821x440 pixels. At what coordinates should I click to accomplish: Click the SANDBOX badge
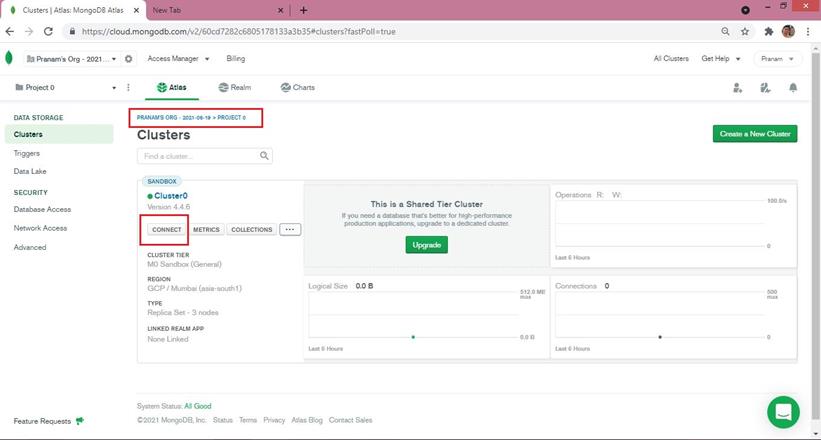tap(162, 181)
